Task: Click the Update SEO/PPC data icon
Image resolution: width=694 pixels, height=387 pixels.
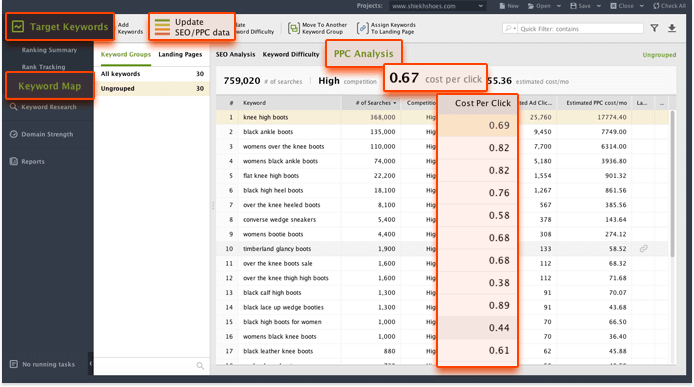Action: (x=162, y=27)
